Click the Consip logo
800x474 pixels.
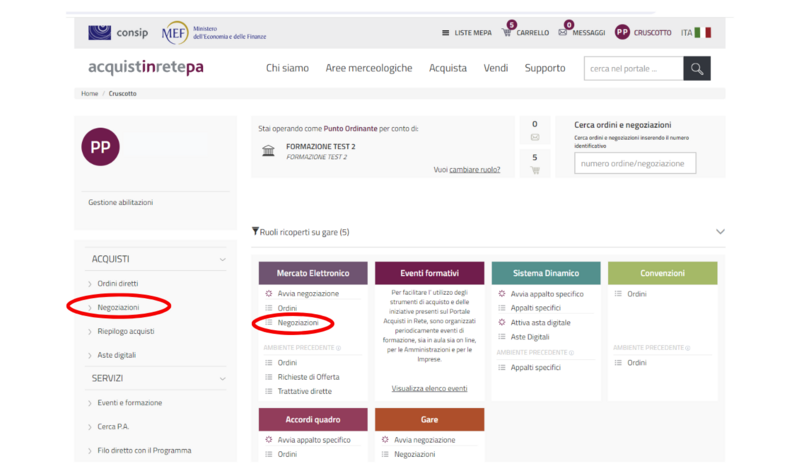pos(118,33)
